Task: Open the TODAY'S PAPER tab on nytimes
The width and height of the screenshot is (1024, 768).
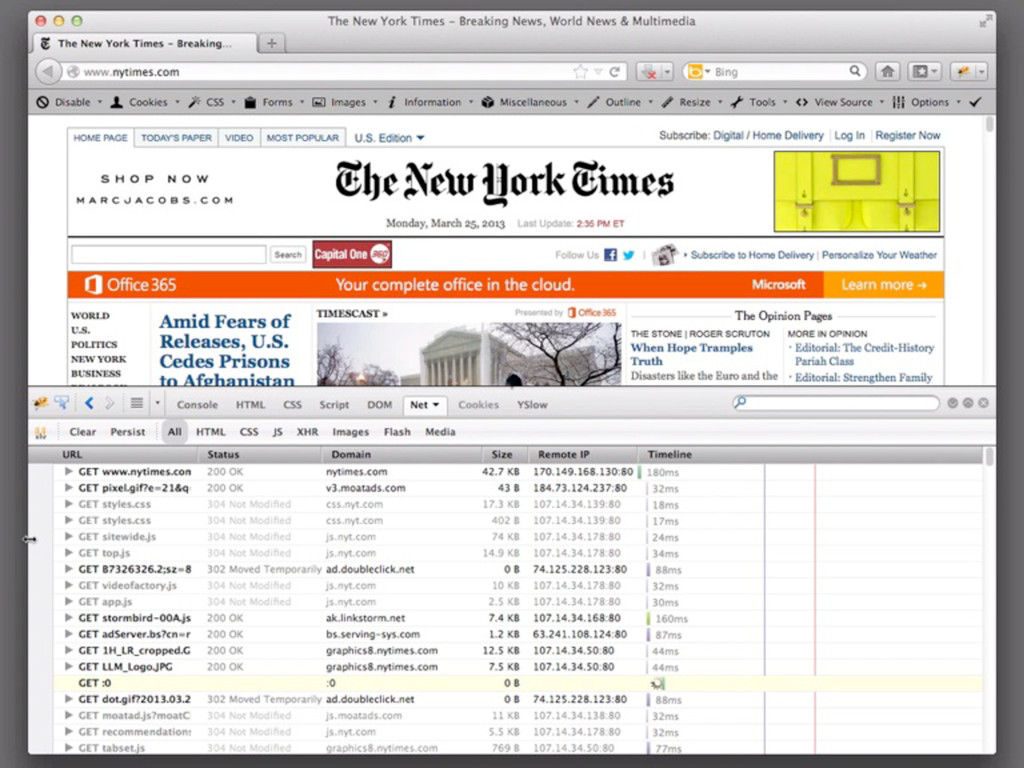Action: pyautogui.click(x=176, y=138)
